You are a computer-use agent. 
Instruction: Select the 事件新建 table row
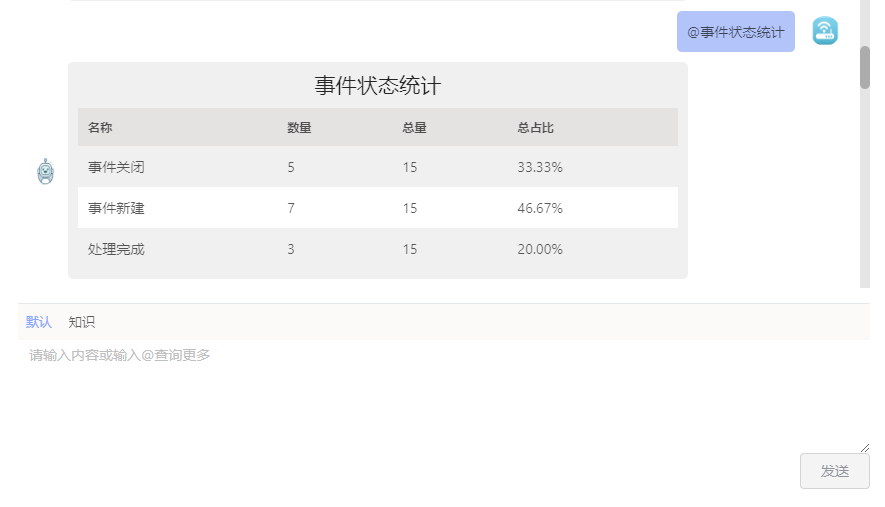click(x=377, y=208)
